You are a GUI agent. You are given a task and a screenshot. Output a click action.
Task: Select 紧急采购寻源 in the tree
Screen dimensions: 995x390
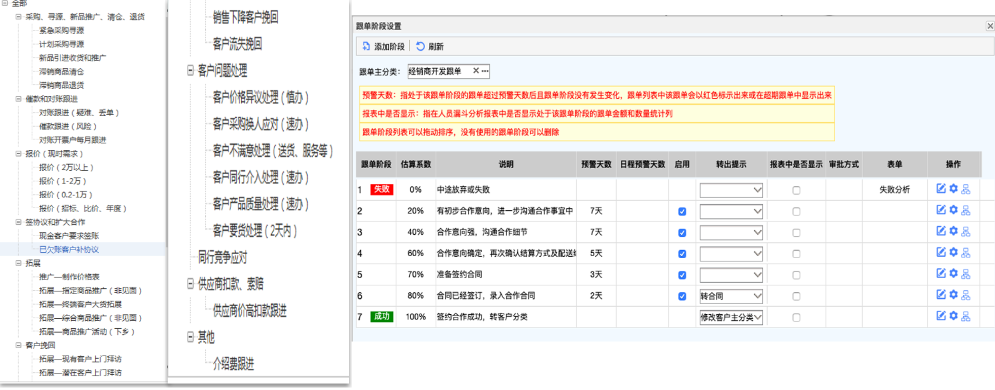pos(62,30)
